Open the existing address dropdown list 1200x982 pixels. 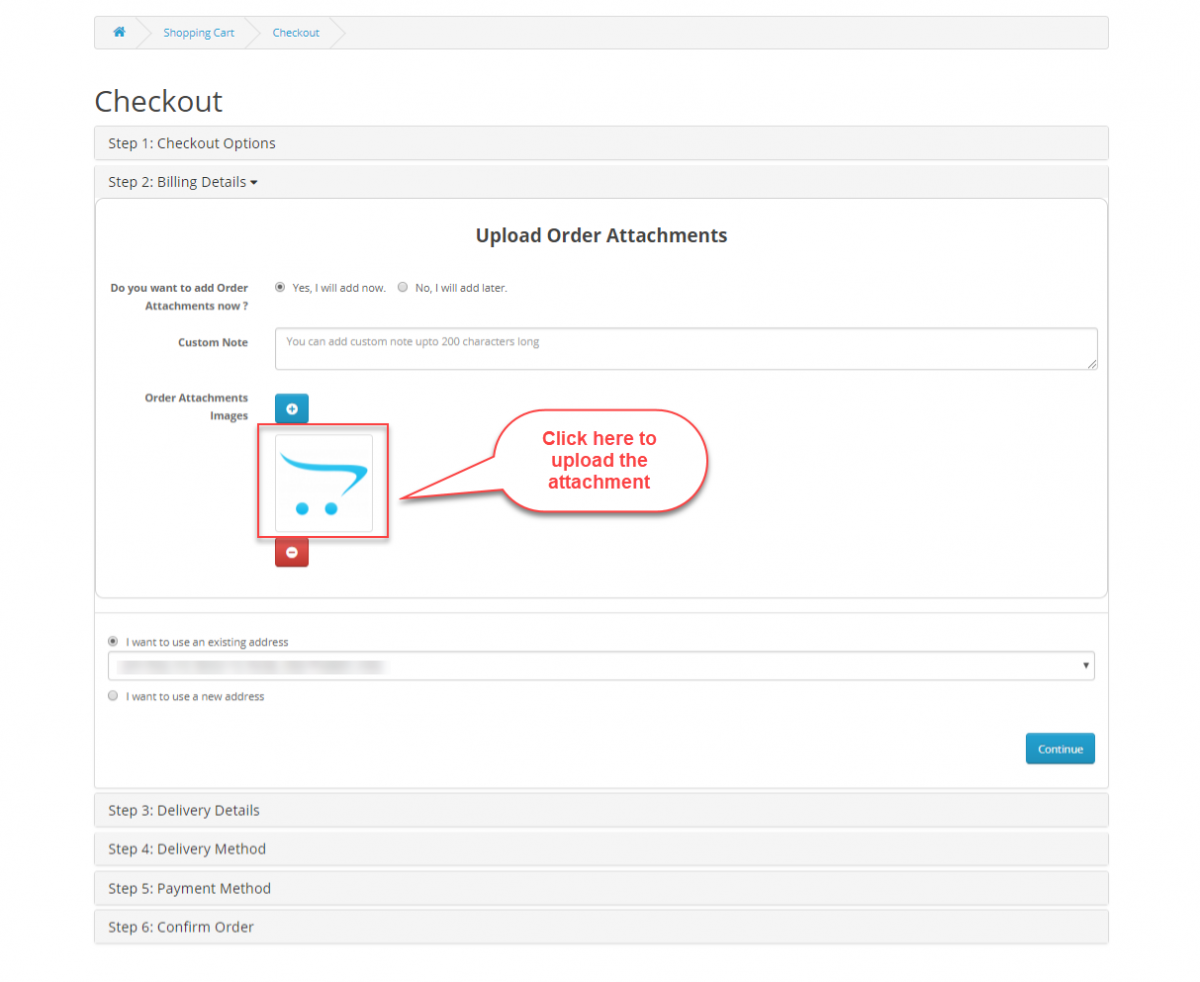pyautogui.click(x=600, y=665)
